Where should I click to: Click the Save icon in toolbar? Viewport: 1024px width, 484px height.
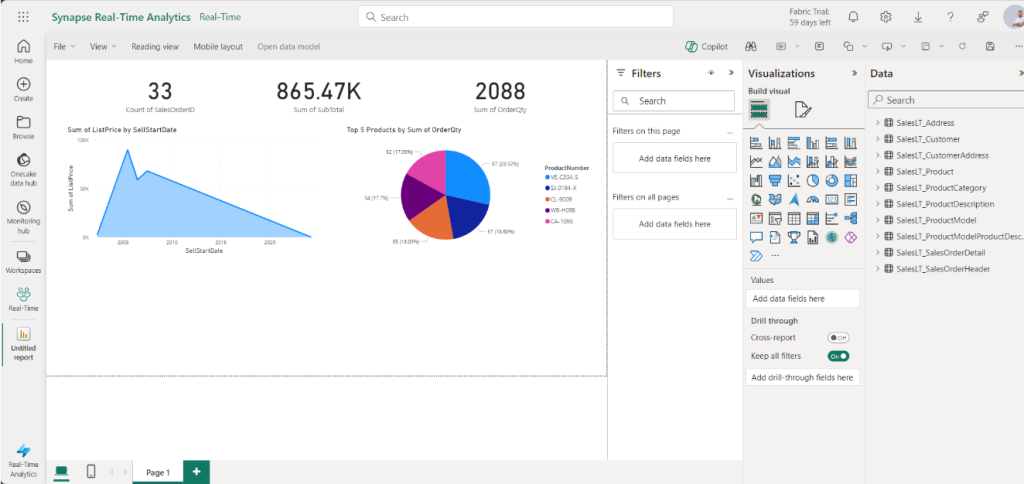pos(990,46)
